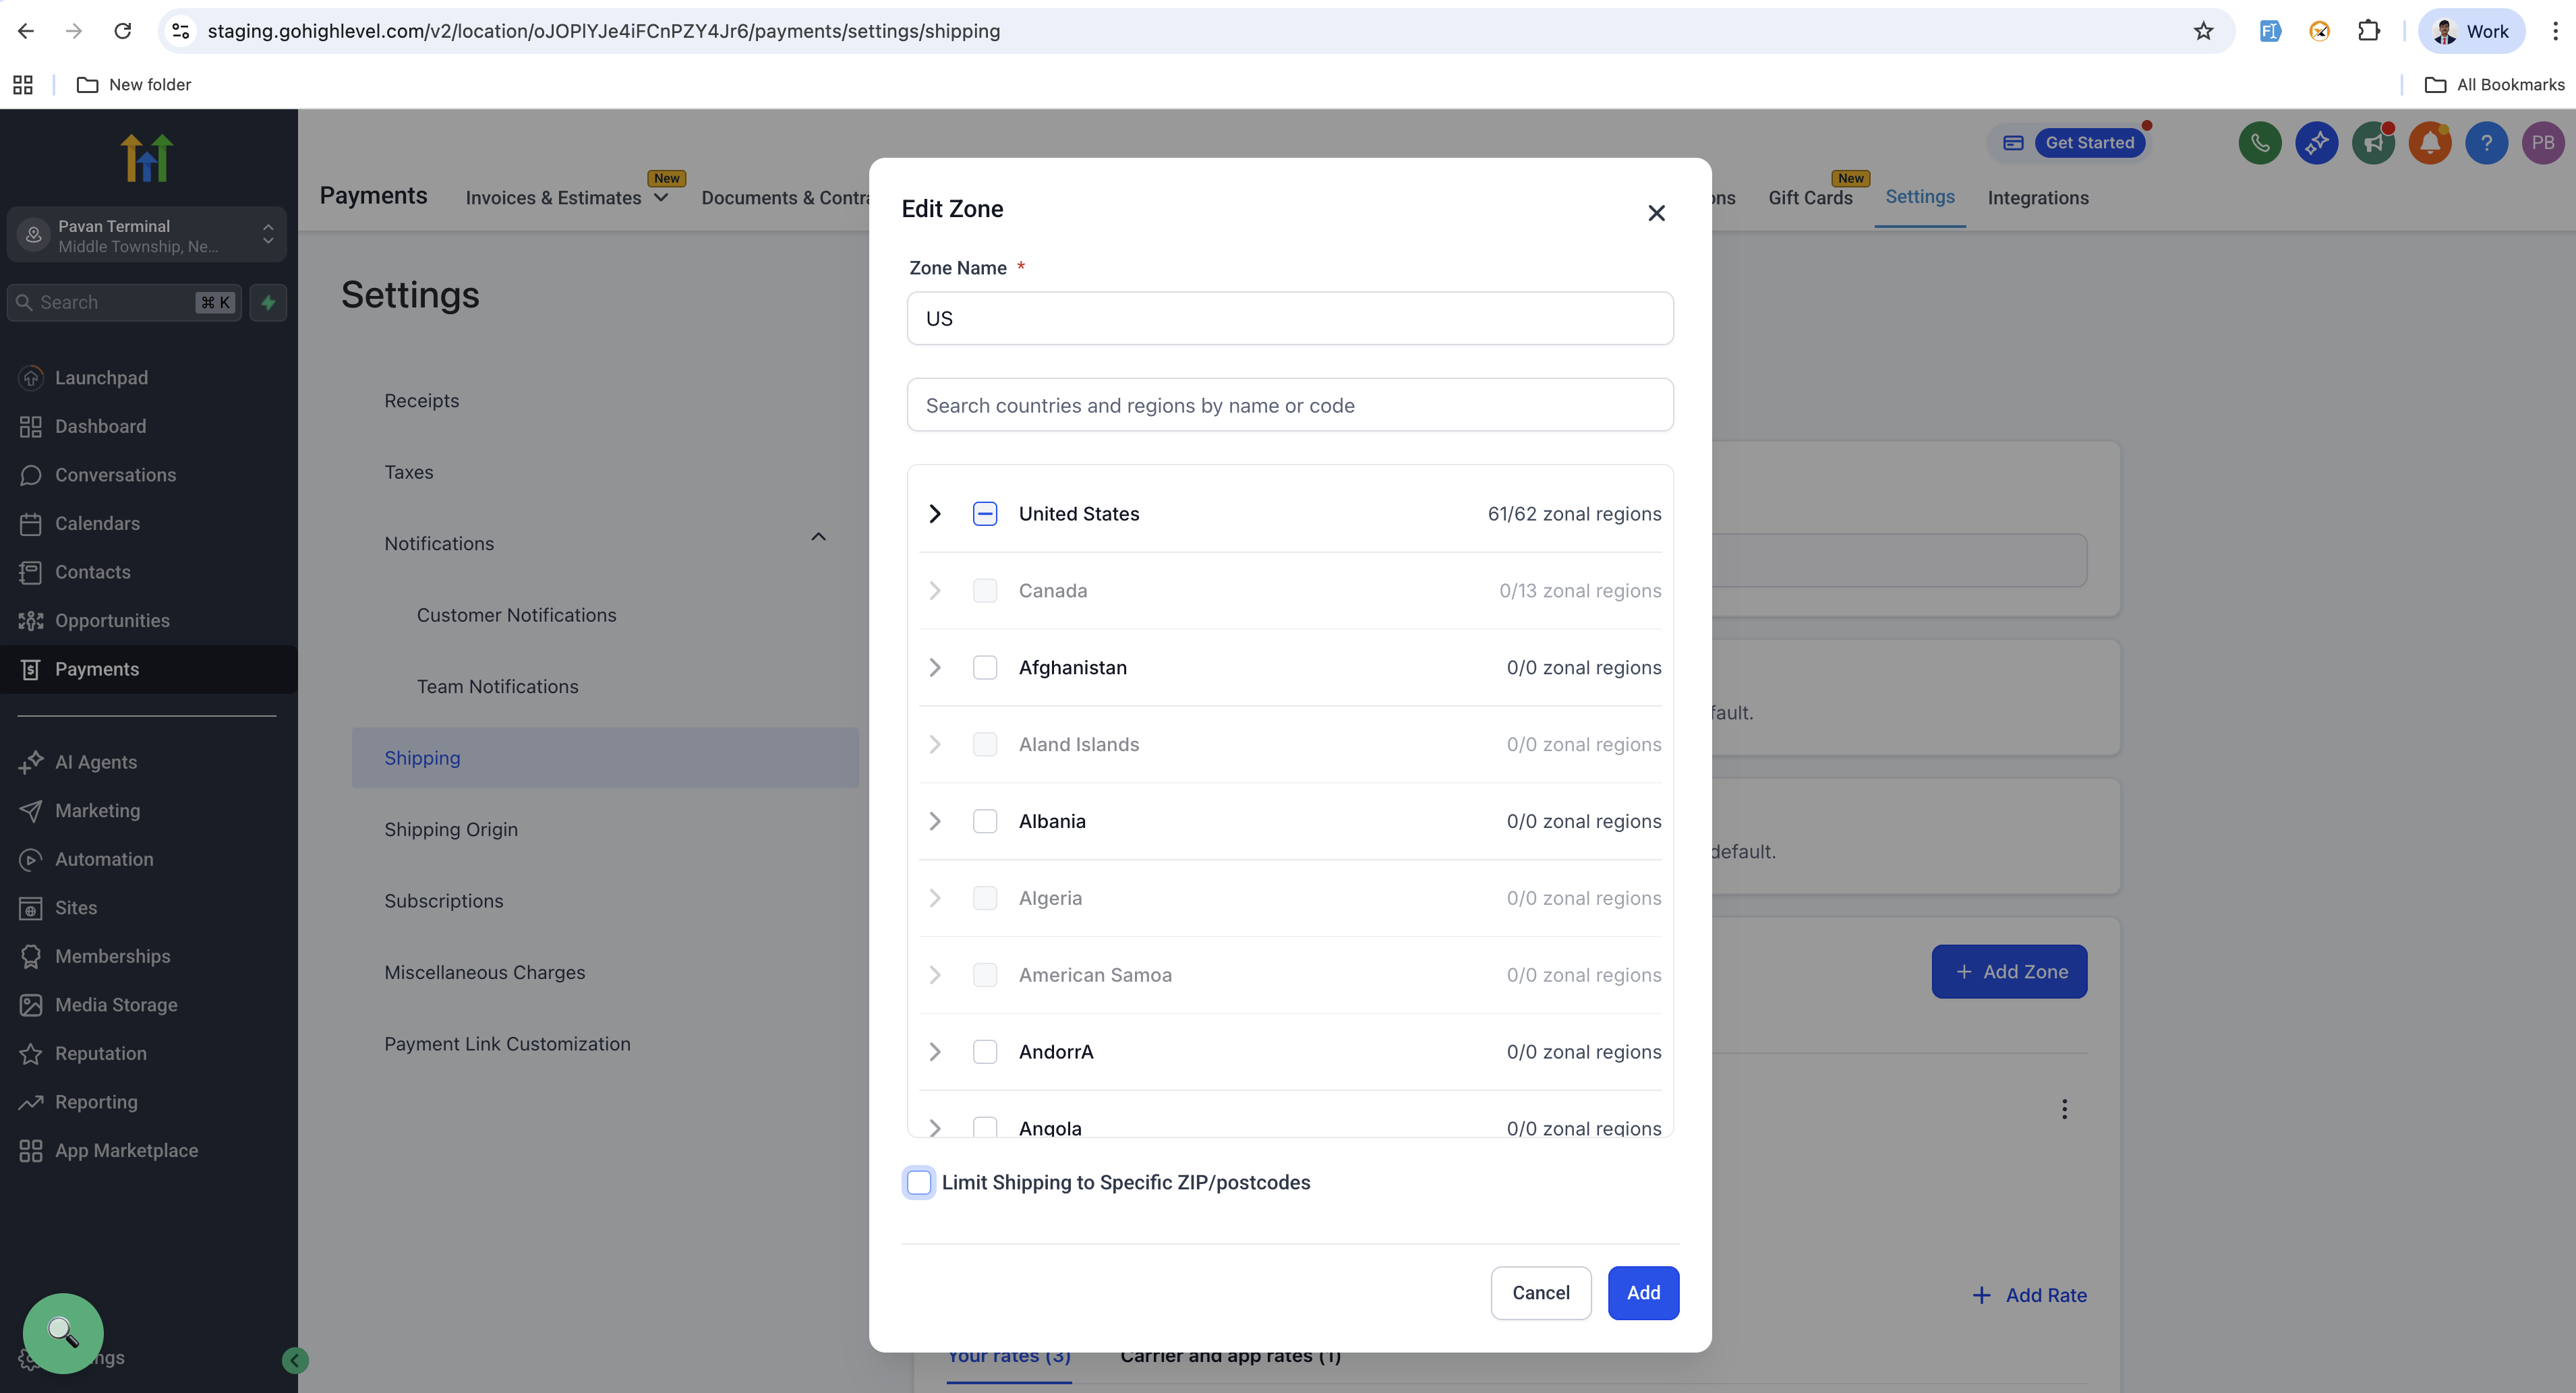
Task: Click the search countries and regions field
Action: [1289, 405]
